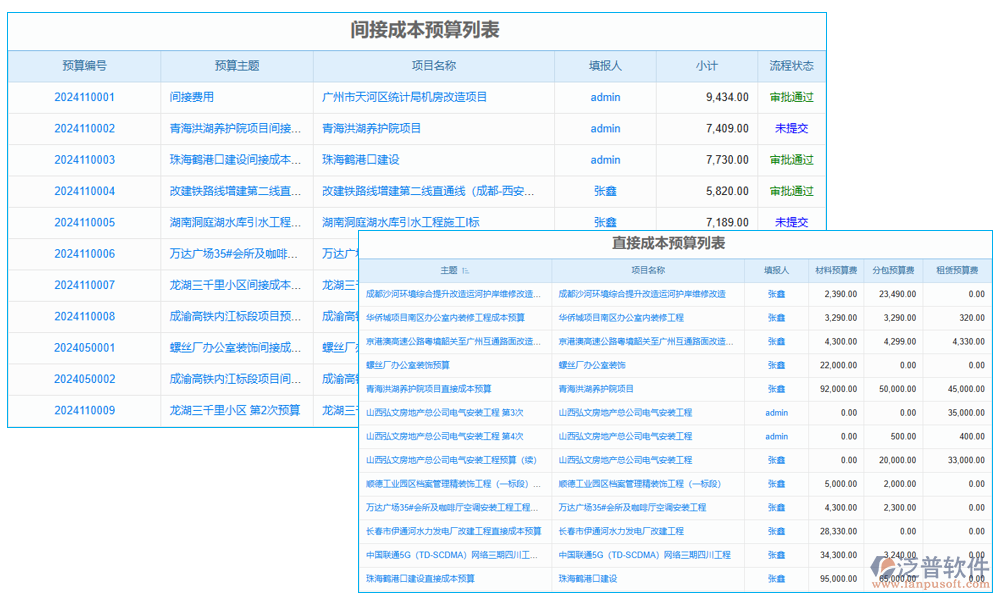The width and height of the screenshot is (1000, 600).
Task: Open project 广州市天河区统计局机房改造项目
Action: [x=404, y=97]
